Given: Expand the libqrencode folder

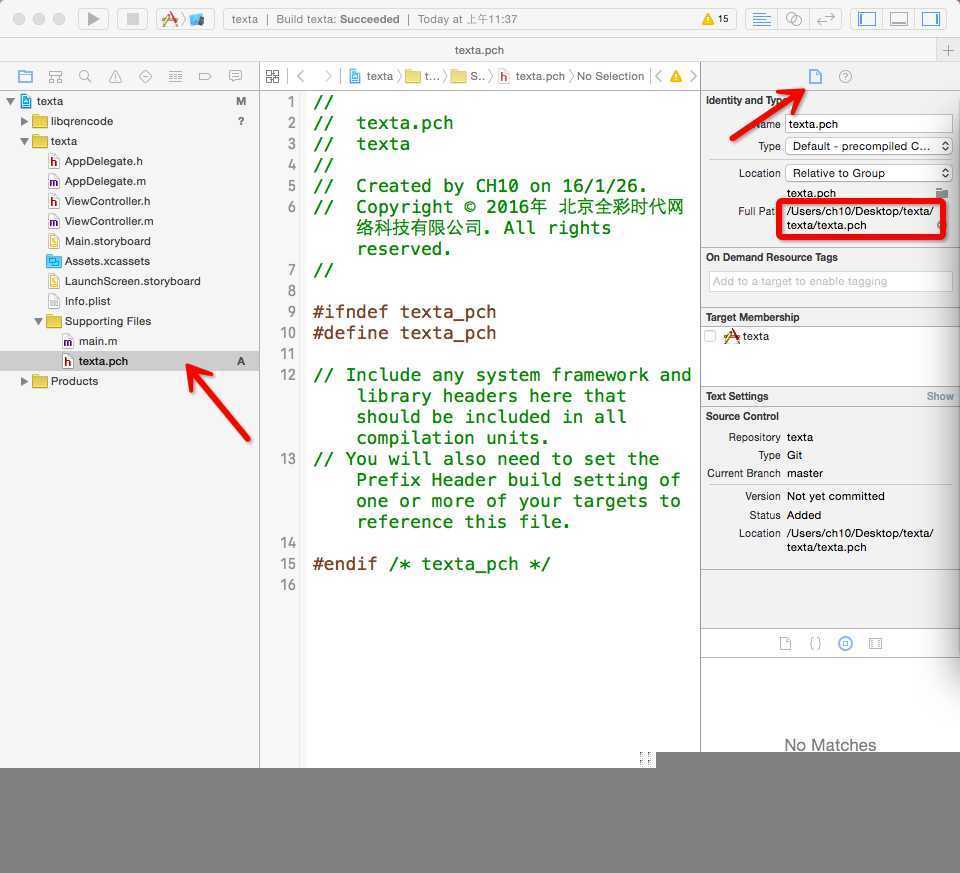Looking at the screenshot, I should (24, 121).
